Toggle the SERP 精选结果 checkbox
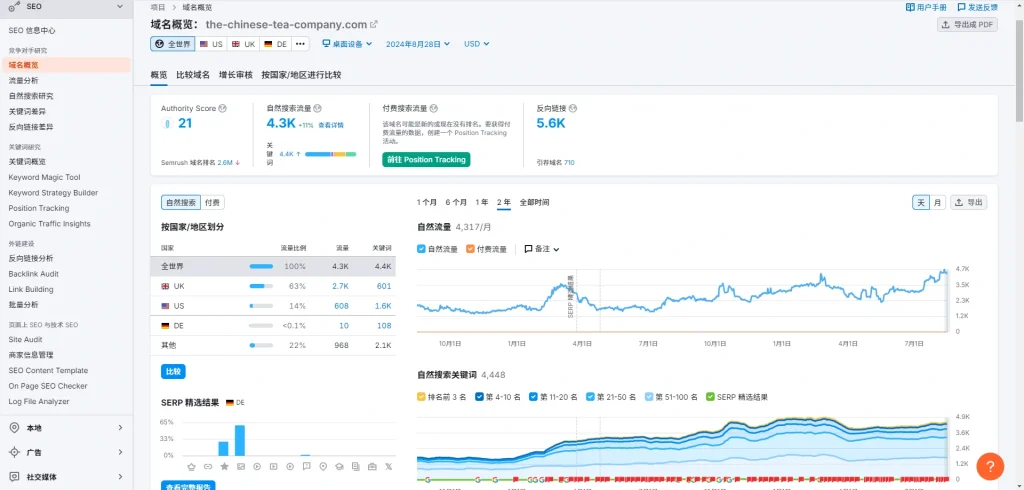The image size is (1024, 490). [711, 397]
